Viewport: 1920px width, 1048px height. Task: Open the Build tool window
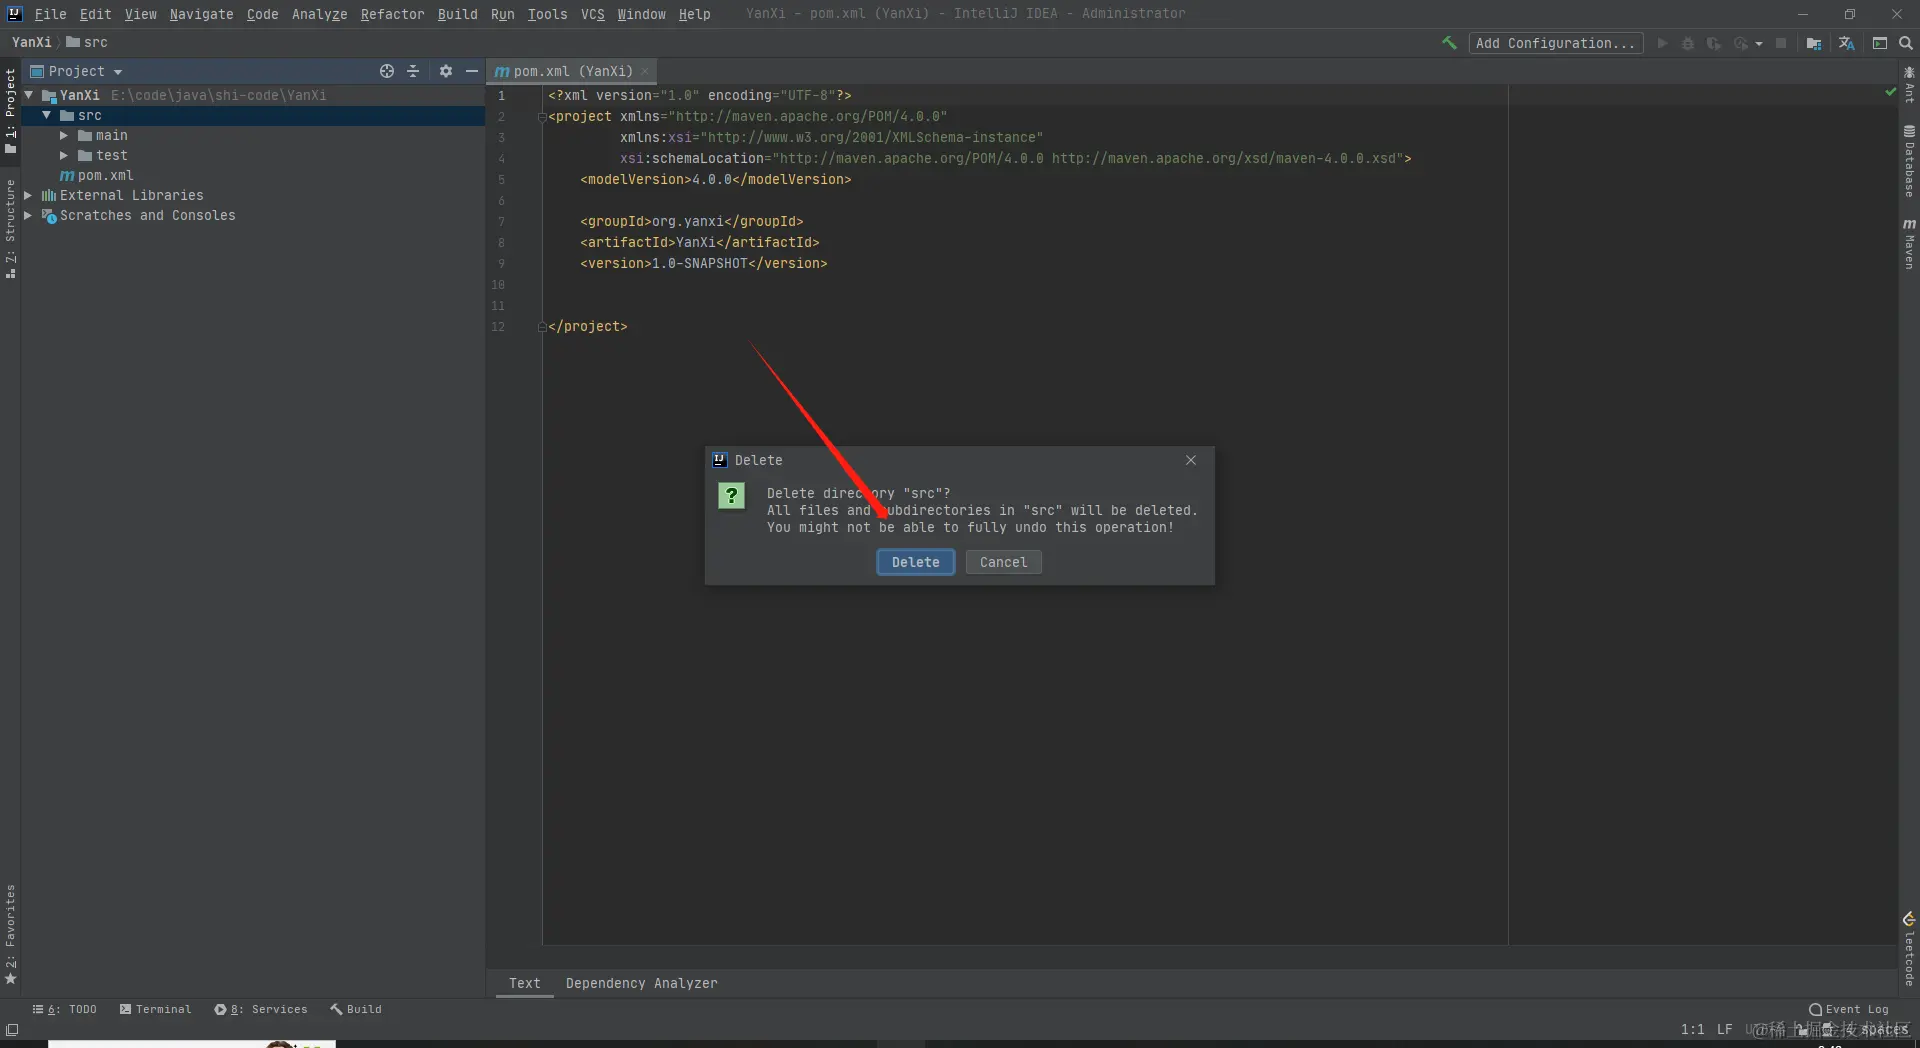coord(357,1009)
